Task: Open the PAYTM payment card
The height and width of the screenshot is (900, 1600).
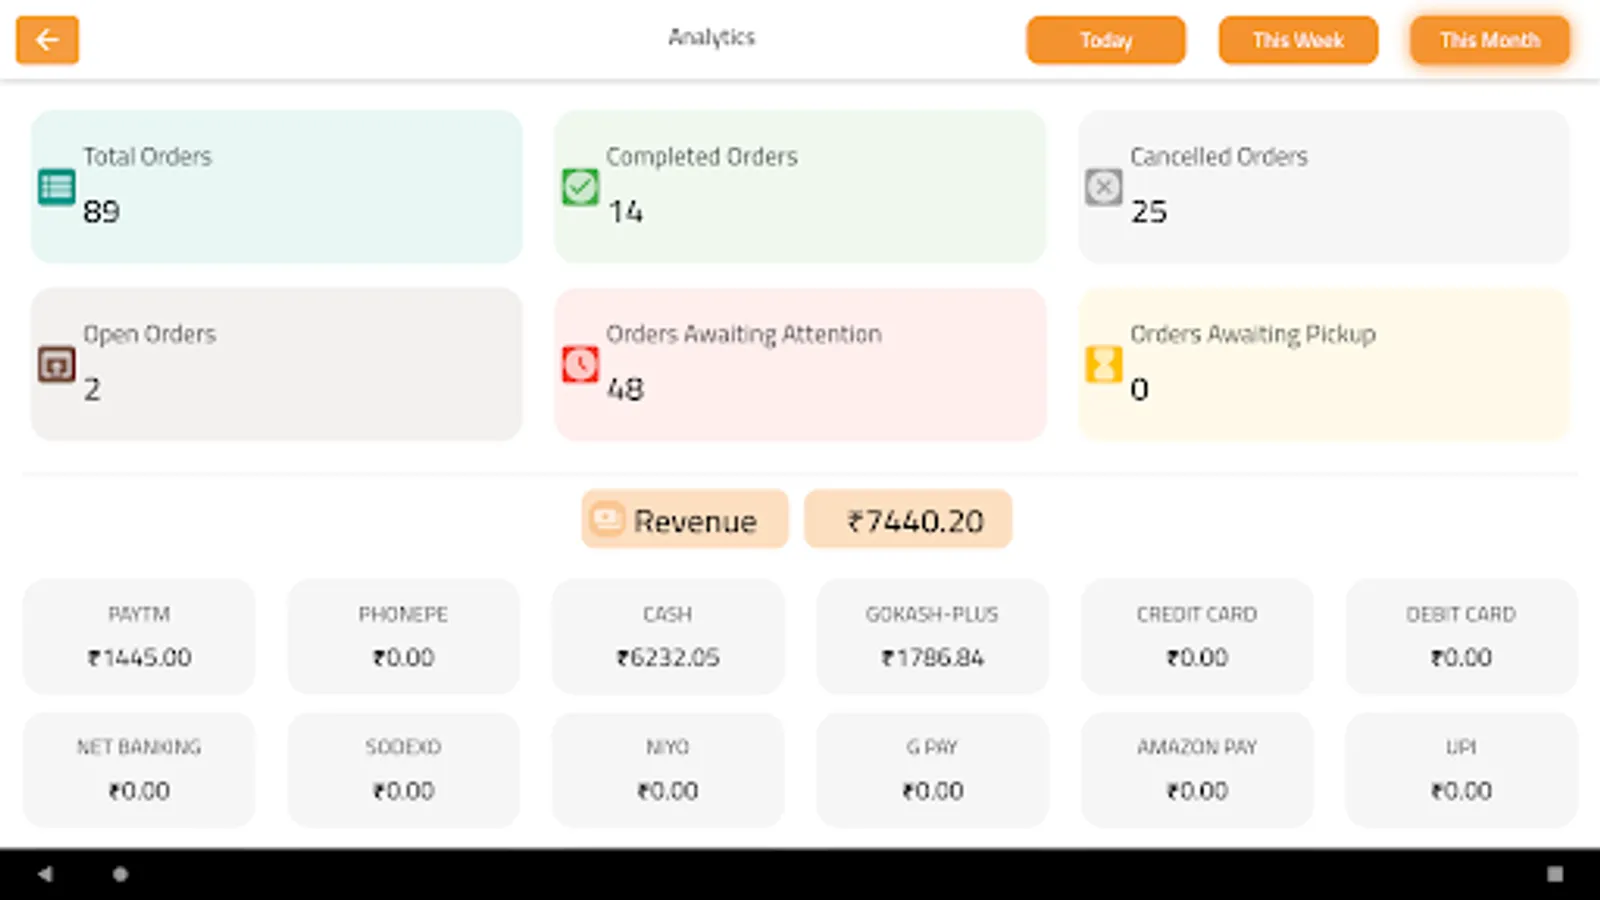Action: (x=139, y=636)
